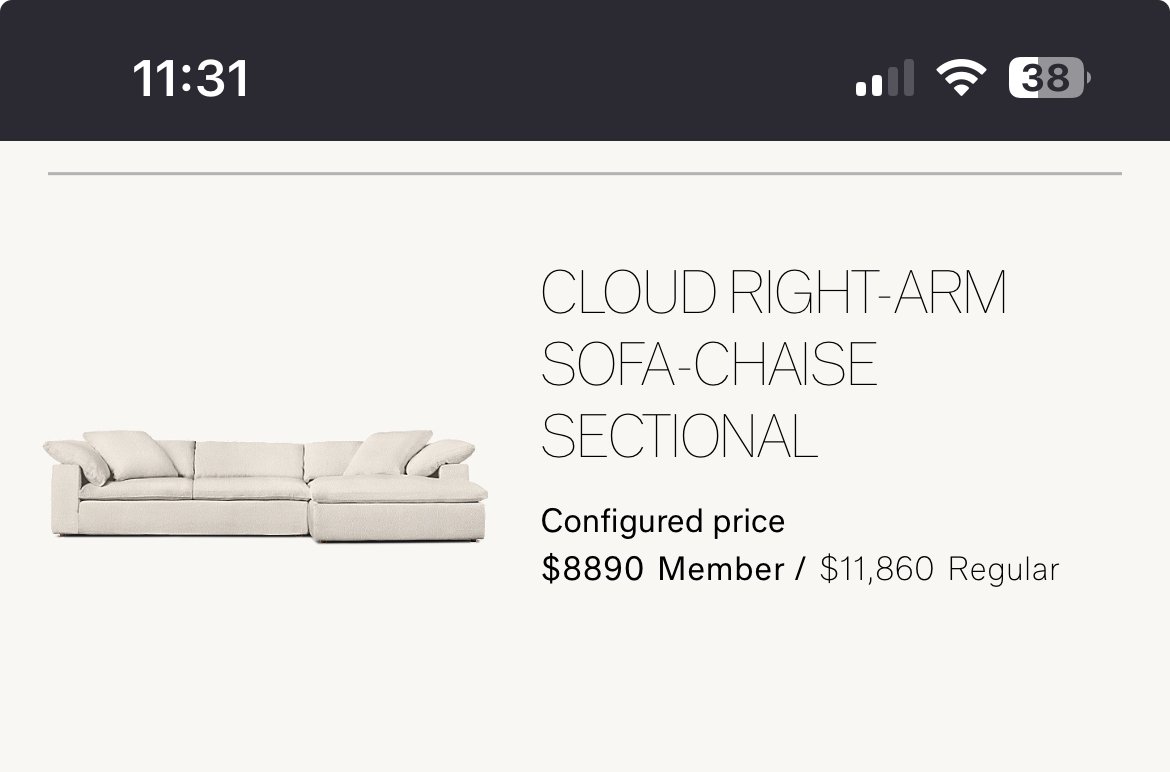Tap the cellular signal strength icon
The width and height of the screenshot is (1170, 772).
884,78
